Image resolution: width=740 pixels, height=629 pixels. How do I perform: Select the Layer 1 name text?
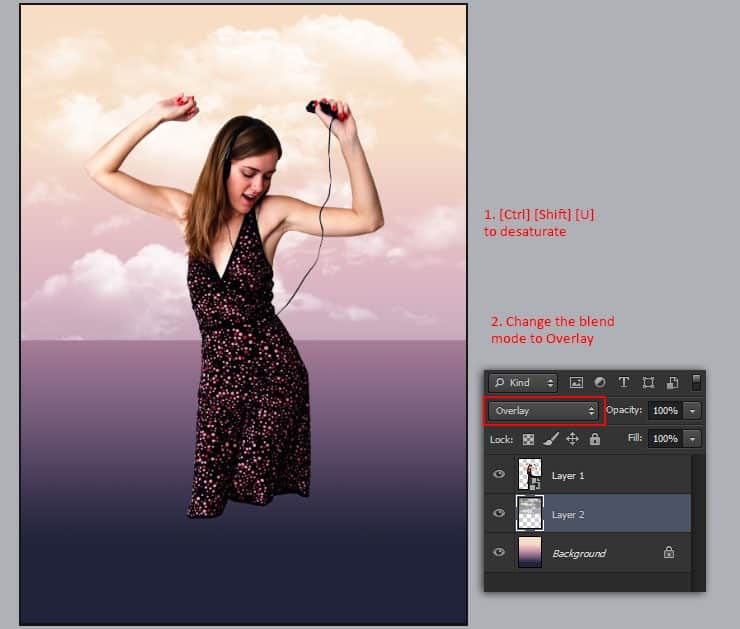pyautogui.click(x=568, y=476)
